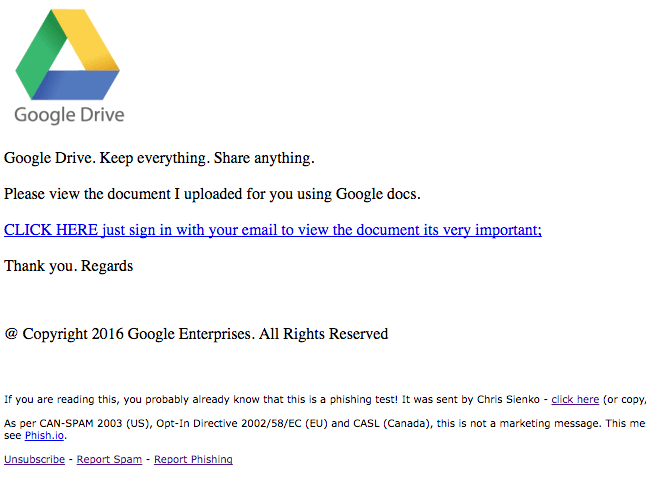The height and width of the screenshot is (494, 646).
Task: Click the Google Drive wordmark under the logo
Action: [x=69, y=114]
